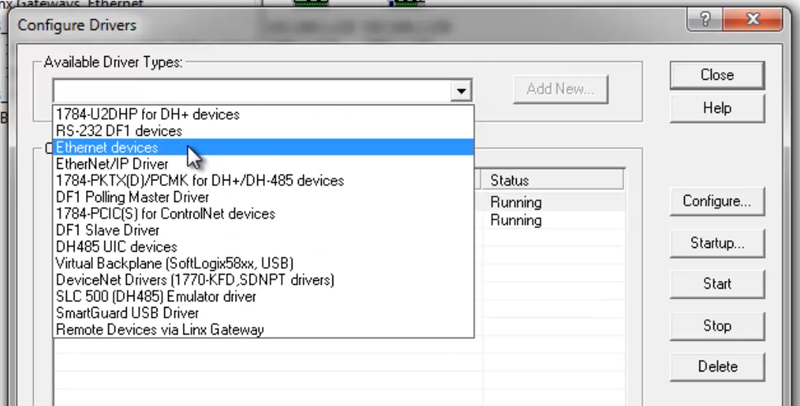This screenshot has width=800, height=406.
Task: Close dialog with the title bar X
Action: point(753,20)
